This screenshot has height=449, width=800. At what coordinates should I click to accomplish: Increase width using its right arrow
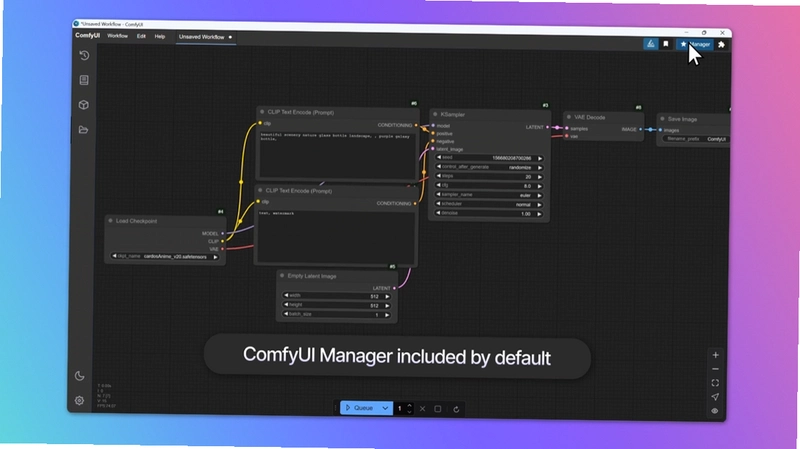387,296
